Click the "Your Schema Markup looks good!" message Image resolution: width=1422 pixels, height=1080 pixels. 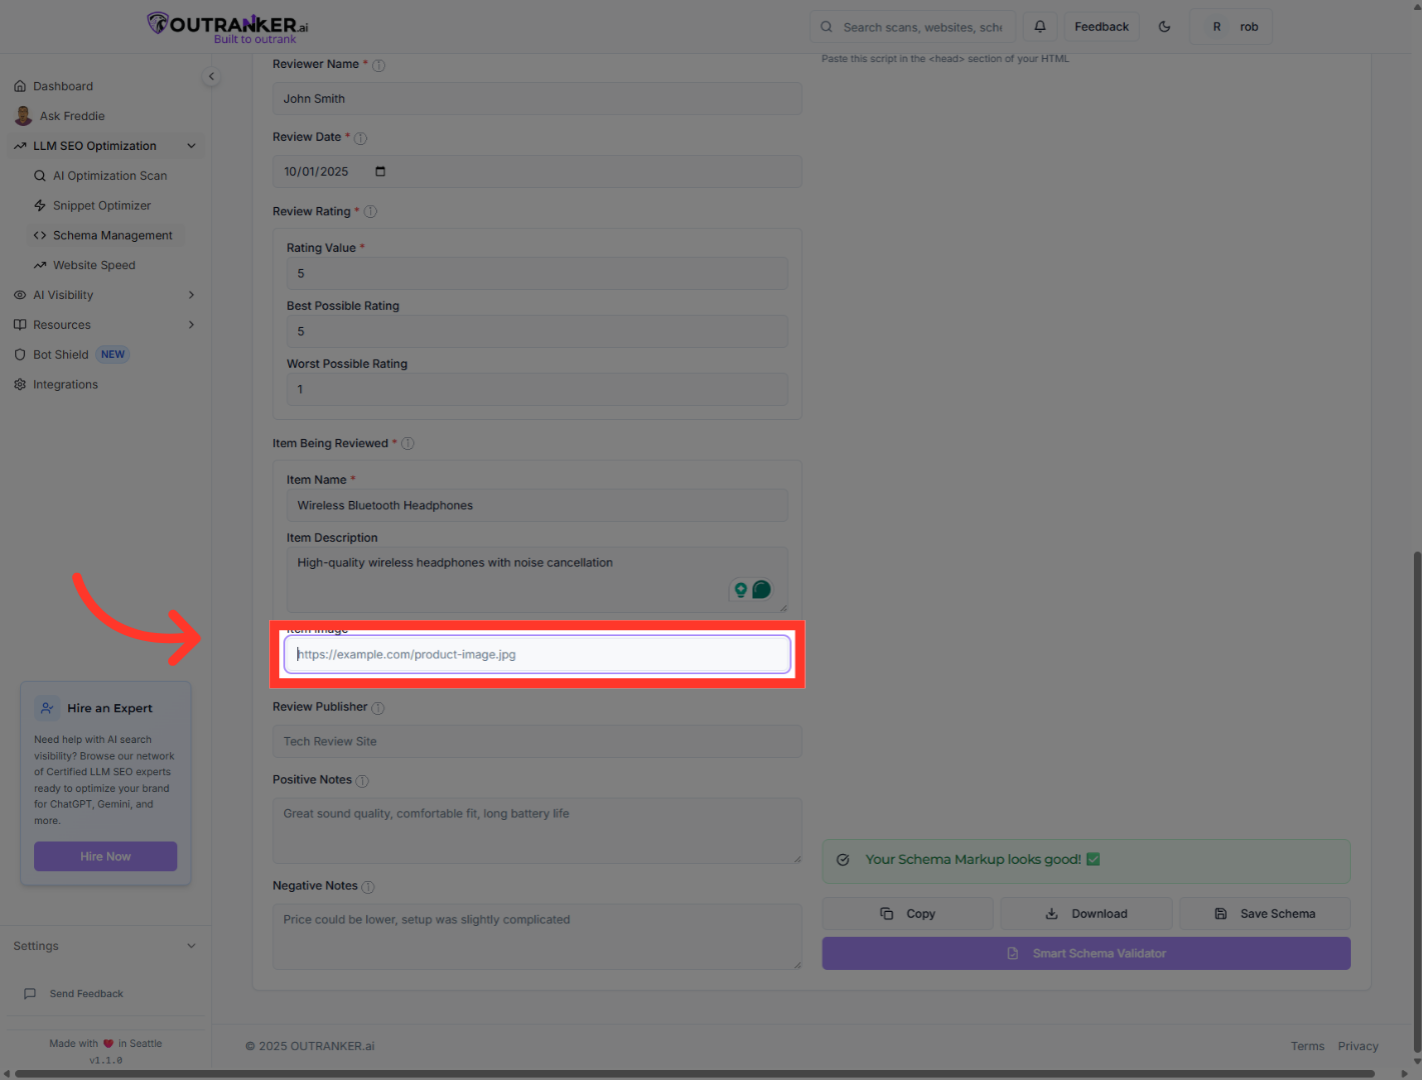tap(1086, 861)
